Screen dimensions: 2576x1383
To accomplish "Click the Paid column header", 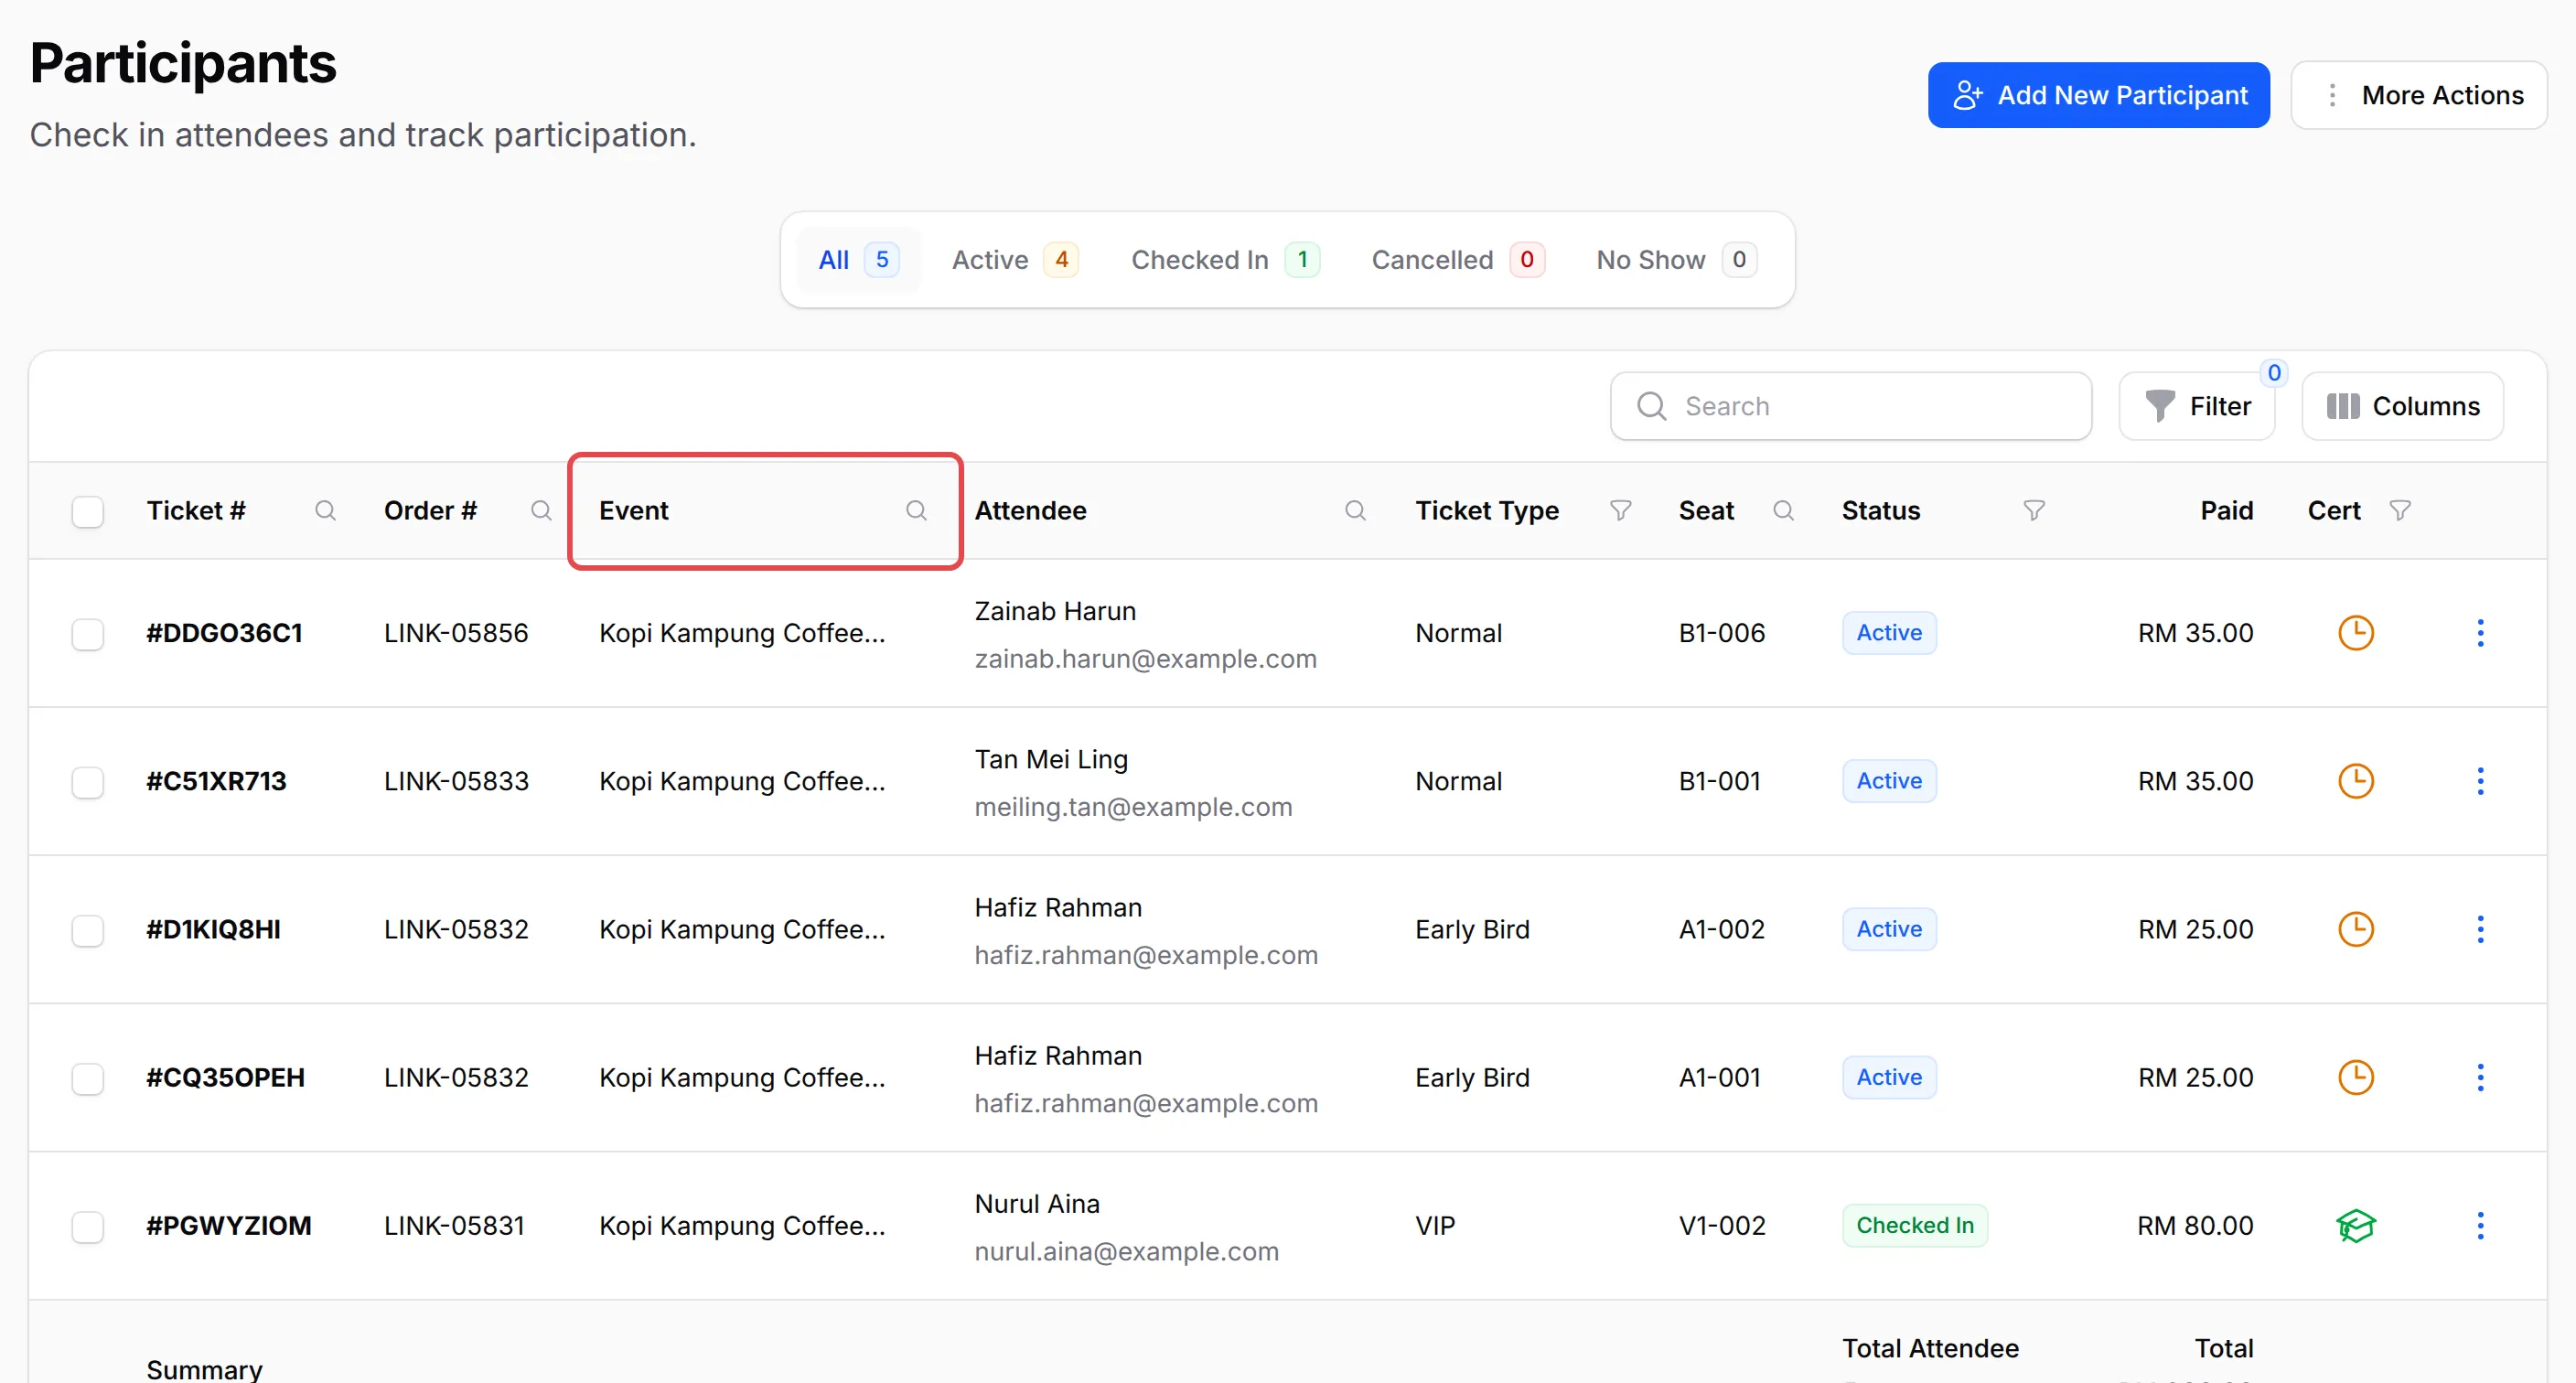I will 2226,511.
